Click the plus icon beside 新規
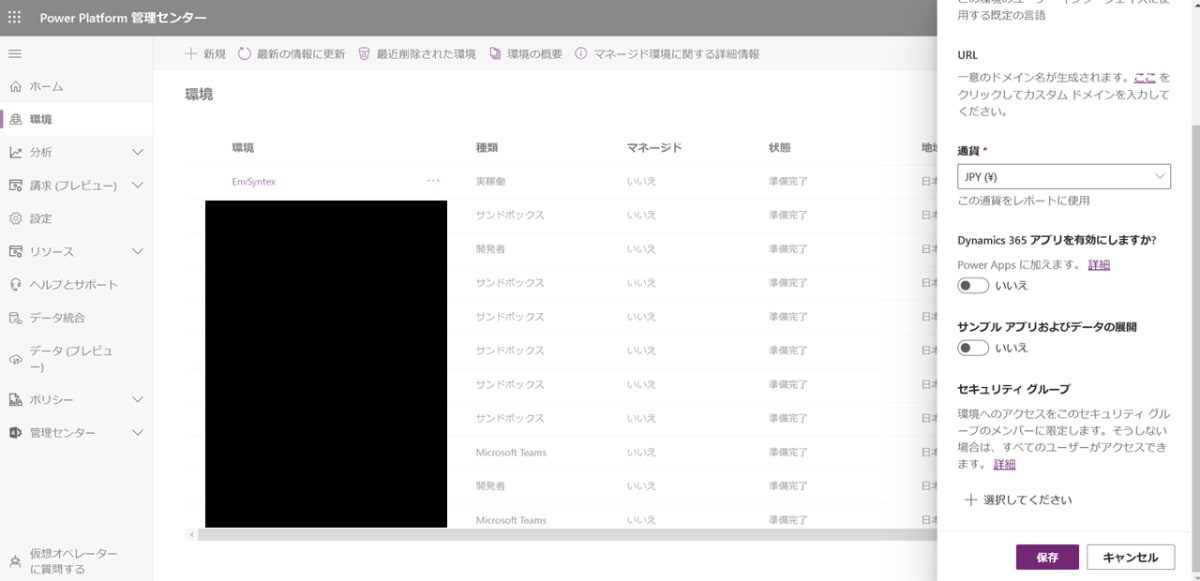 coord(191,54)
